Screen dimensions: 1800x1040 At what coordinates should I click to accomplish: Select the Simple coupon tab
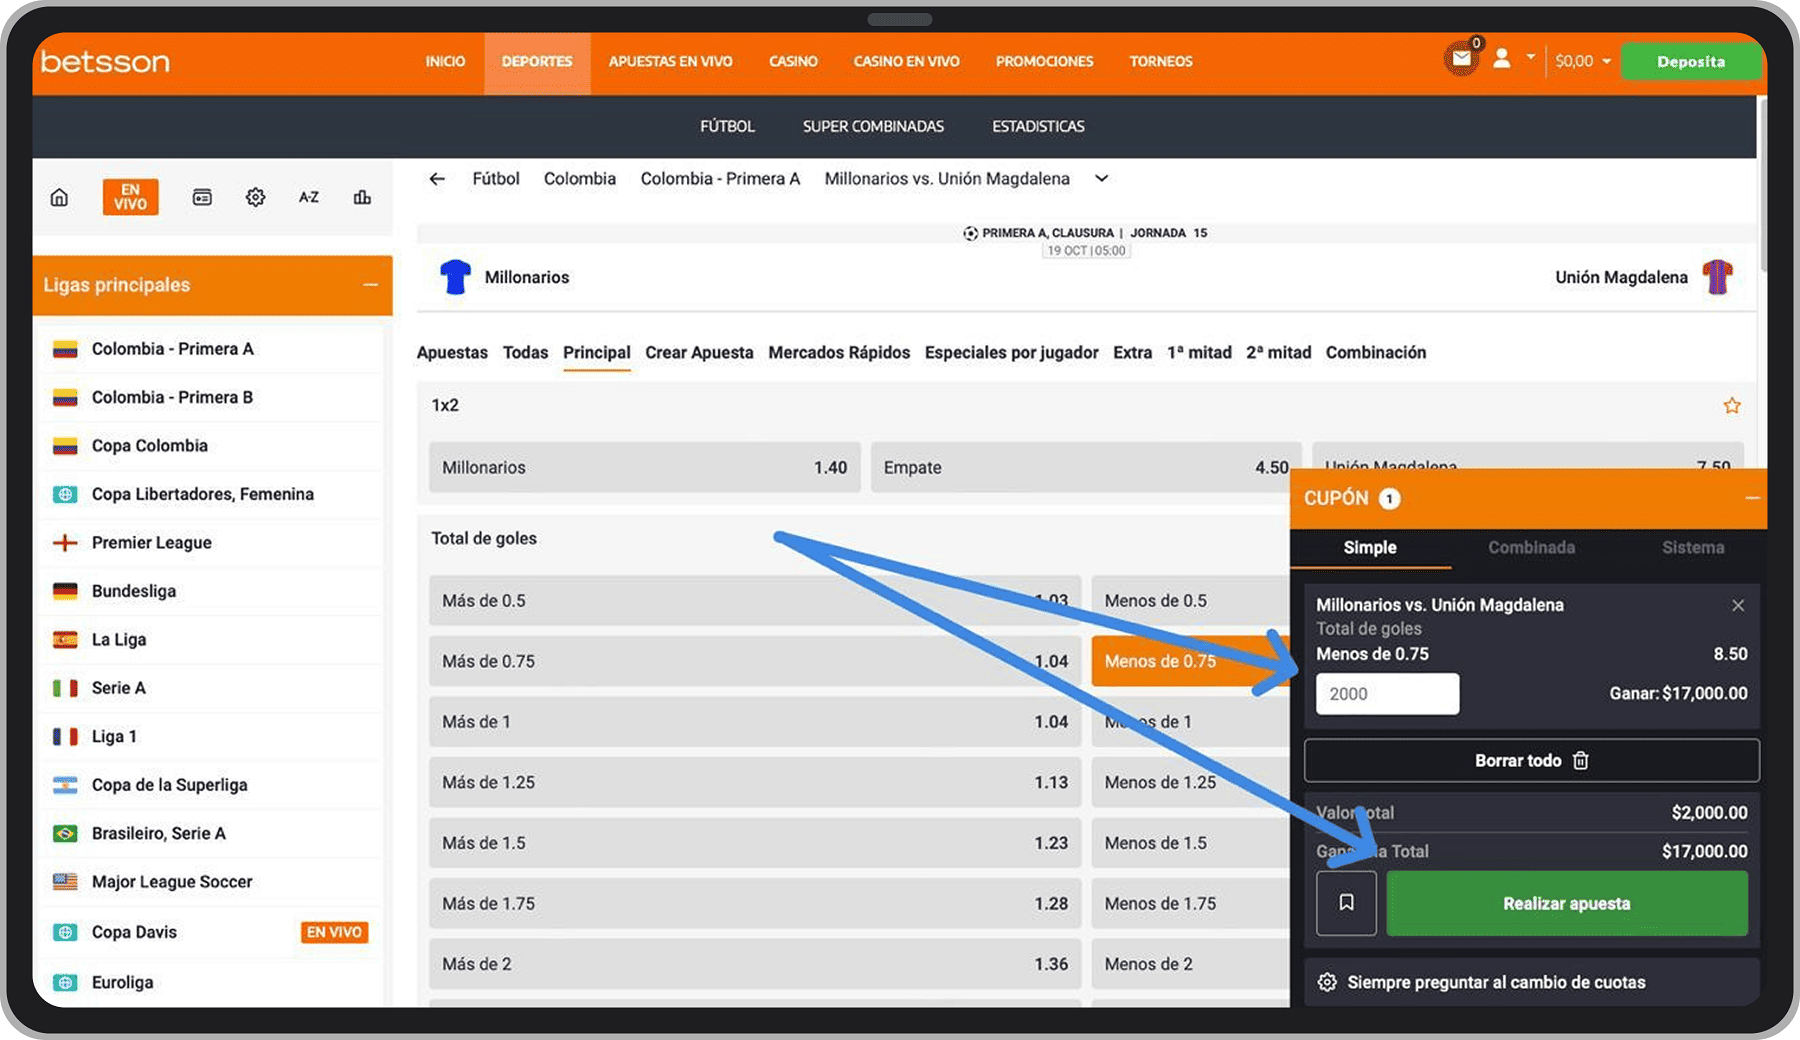pos(1370,548)
